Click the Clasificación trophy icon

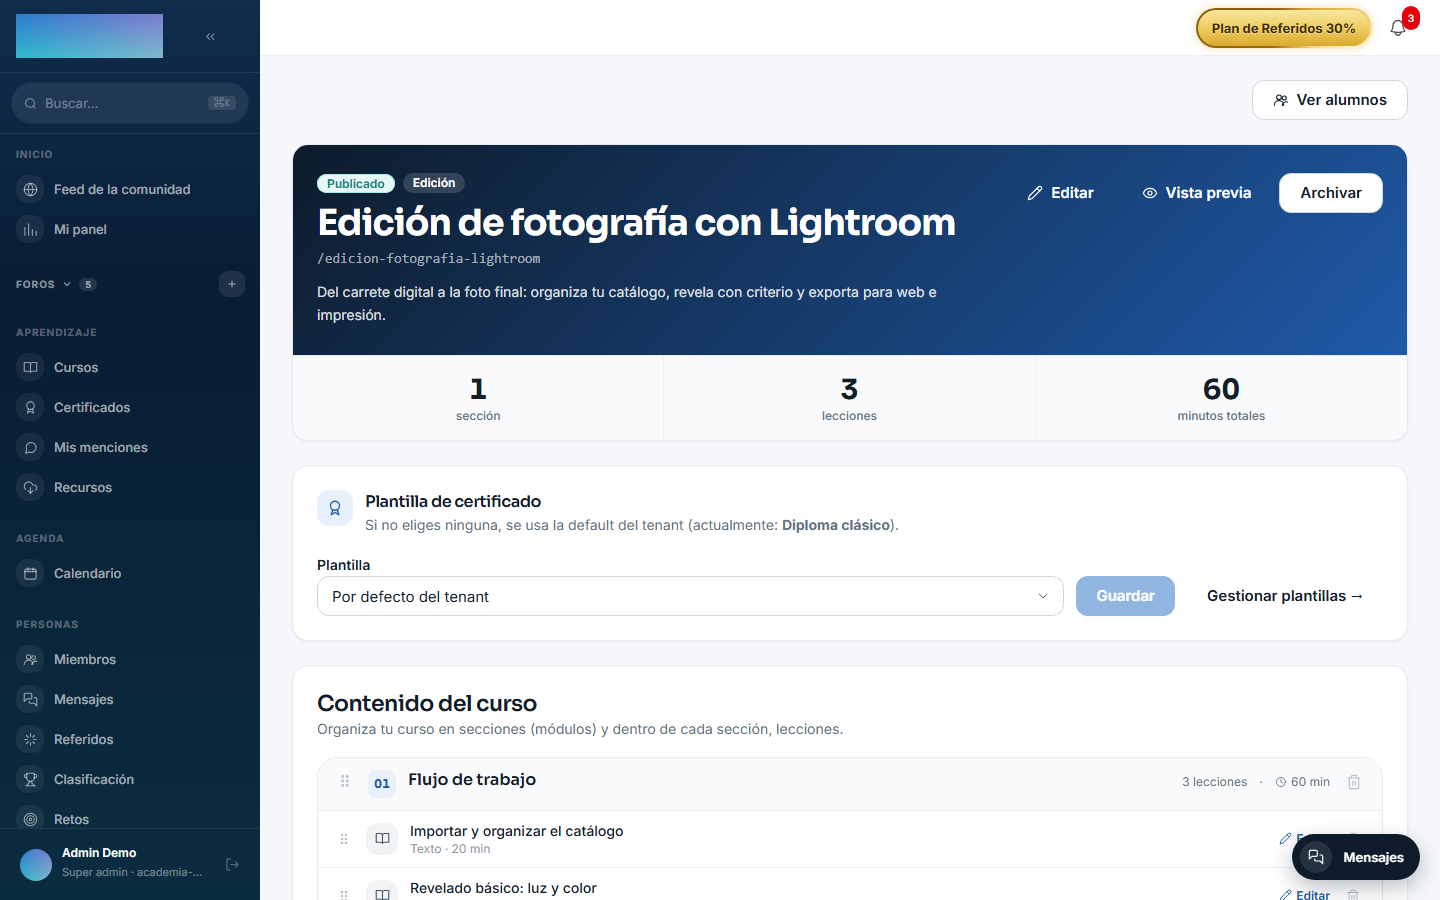pos(31,779)
